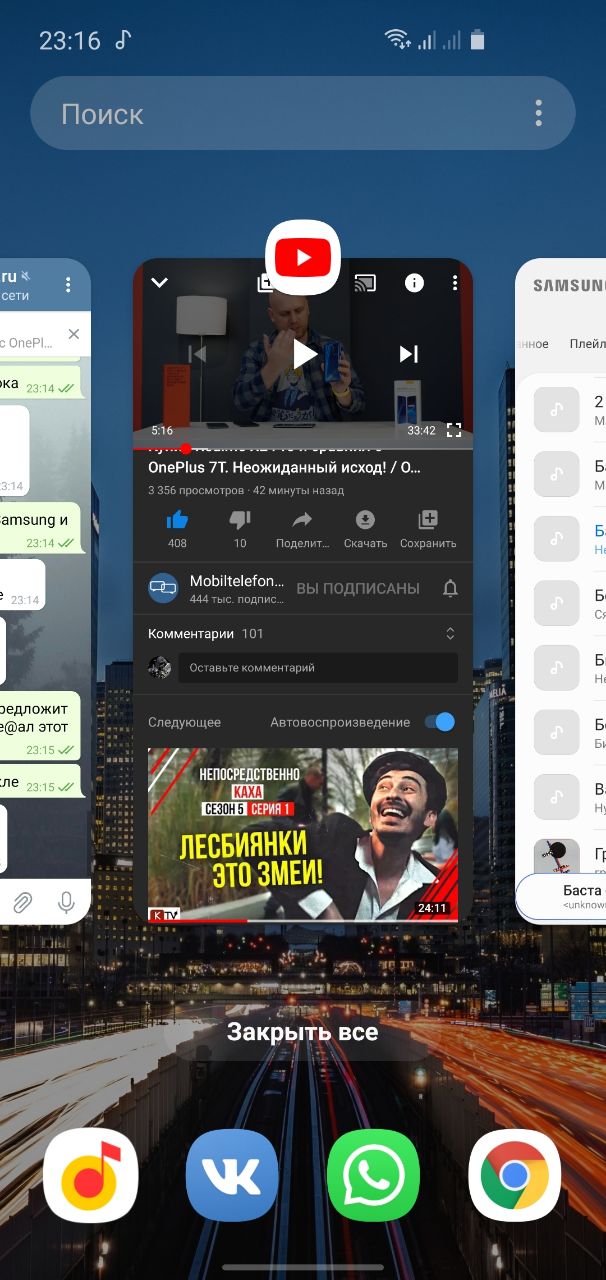Viewport: 606px width, 1280px height.
Task: Open the search bar three-dot options
Action: click(539, 114)
